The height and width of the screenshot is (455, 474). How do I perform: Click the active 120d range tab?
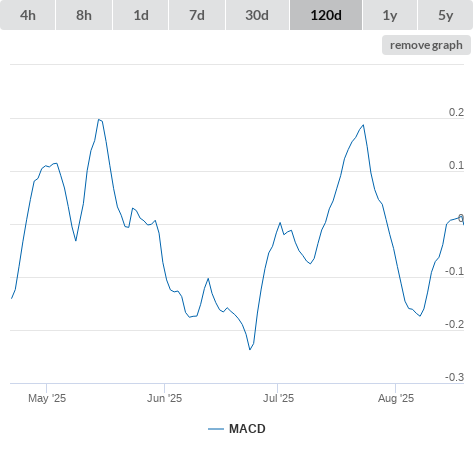[x=326, y=15]
